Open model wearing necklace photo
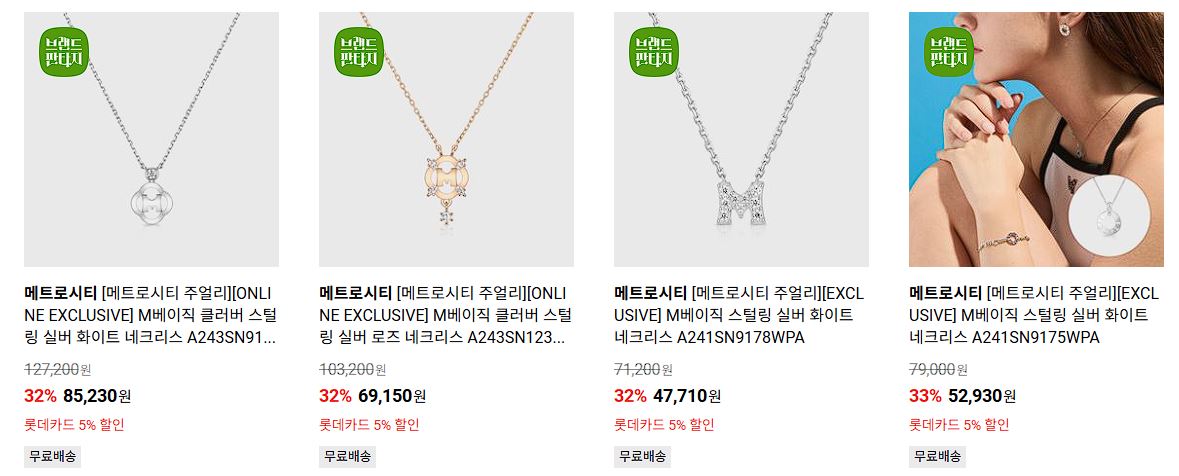This screenshot has width=1179, height=476. (x=1036, y=139)
